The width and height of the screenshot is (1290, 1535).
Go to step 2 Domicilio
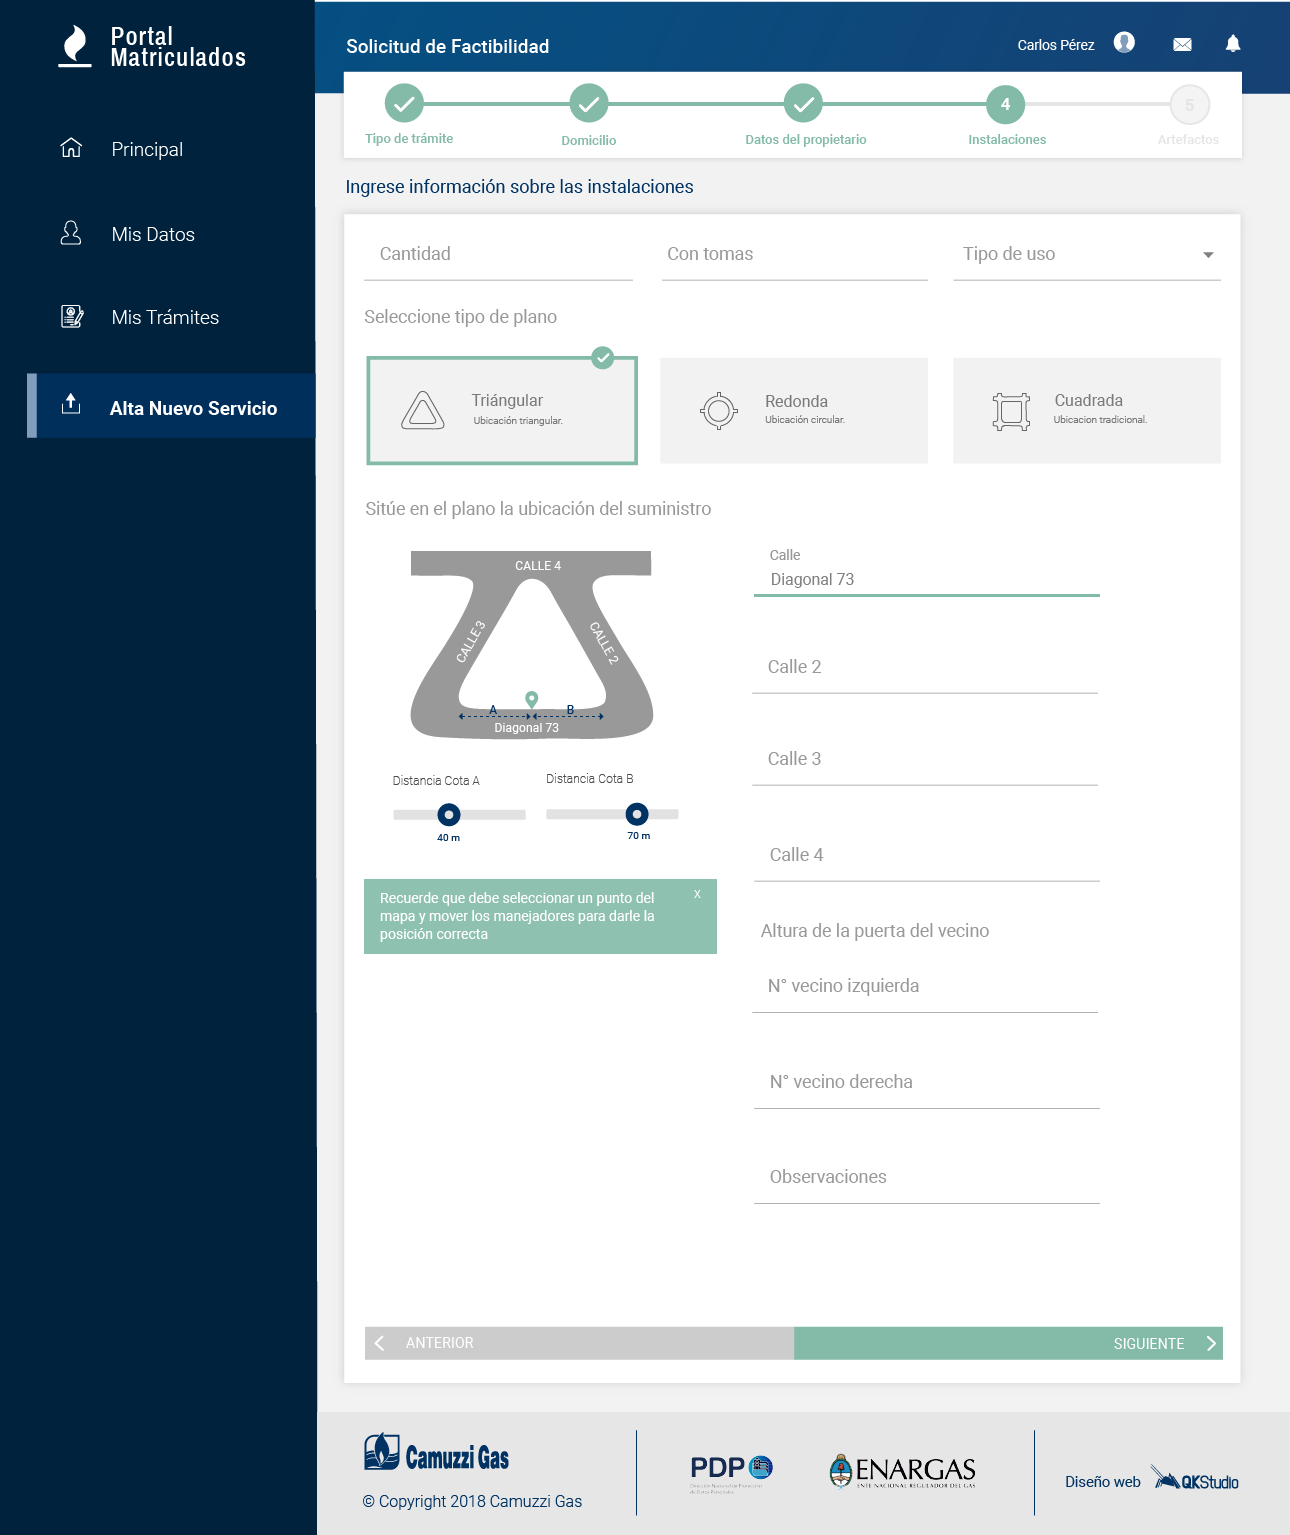[589, 103]
